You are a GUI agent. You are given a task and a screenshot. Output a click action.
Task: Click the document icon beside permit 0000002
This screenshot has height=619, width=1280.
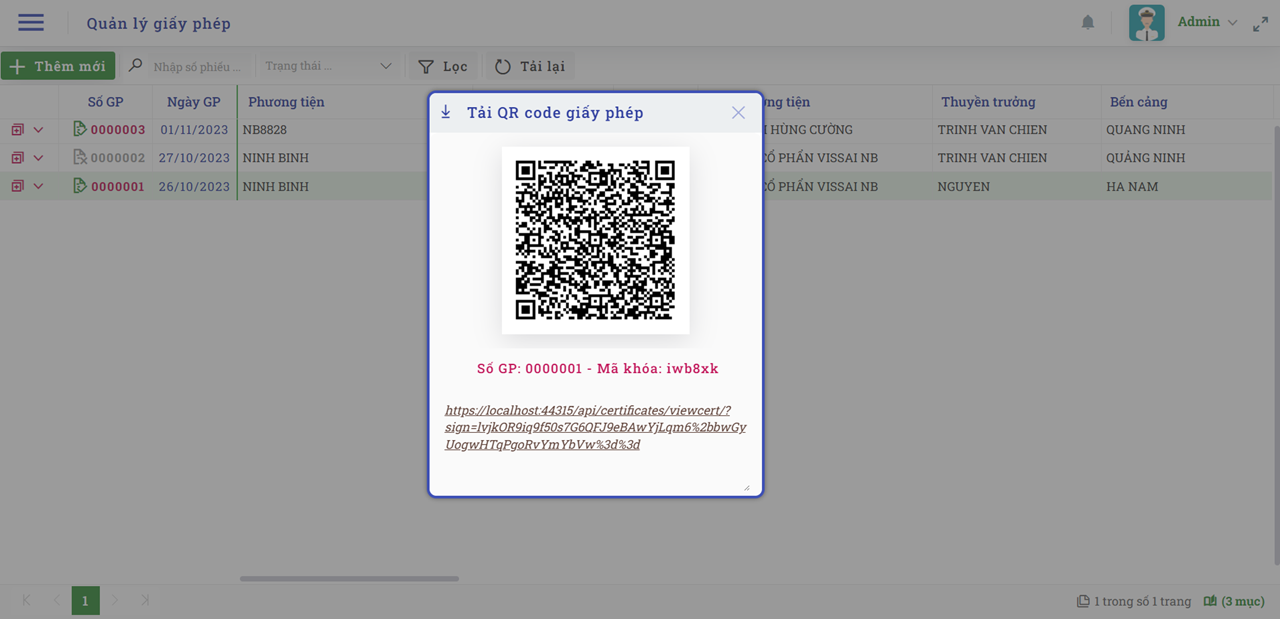(80, 157)
